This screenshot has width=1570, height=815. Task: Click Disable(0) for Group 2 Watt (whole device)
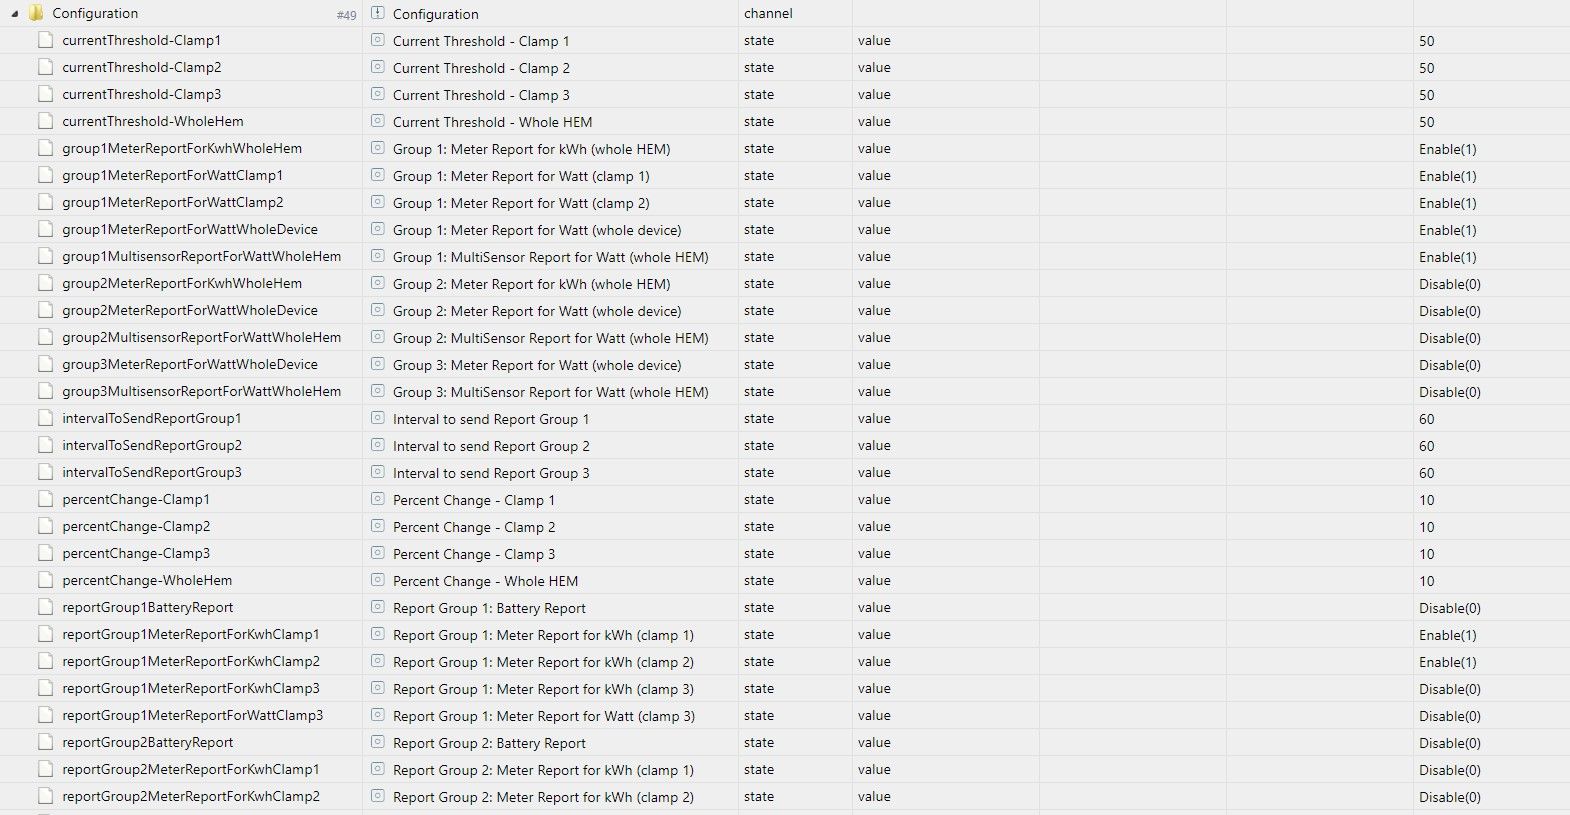pyautogui.click(x=1450, y=311)
